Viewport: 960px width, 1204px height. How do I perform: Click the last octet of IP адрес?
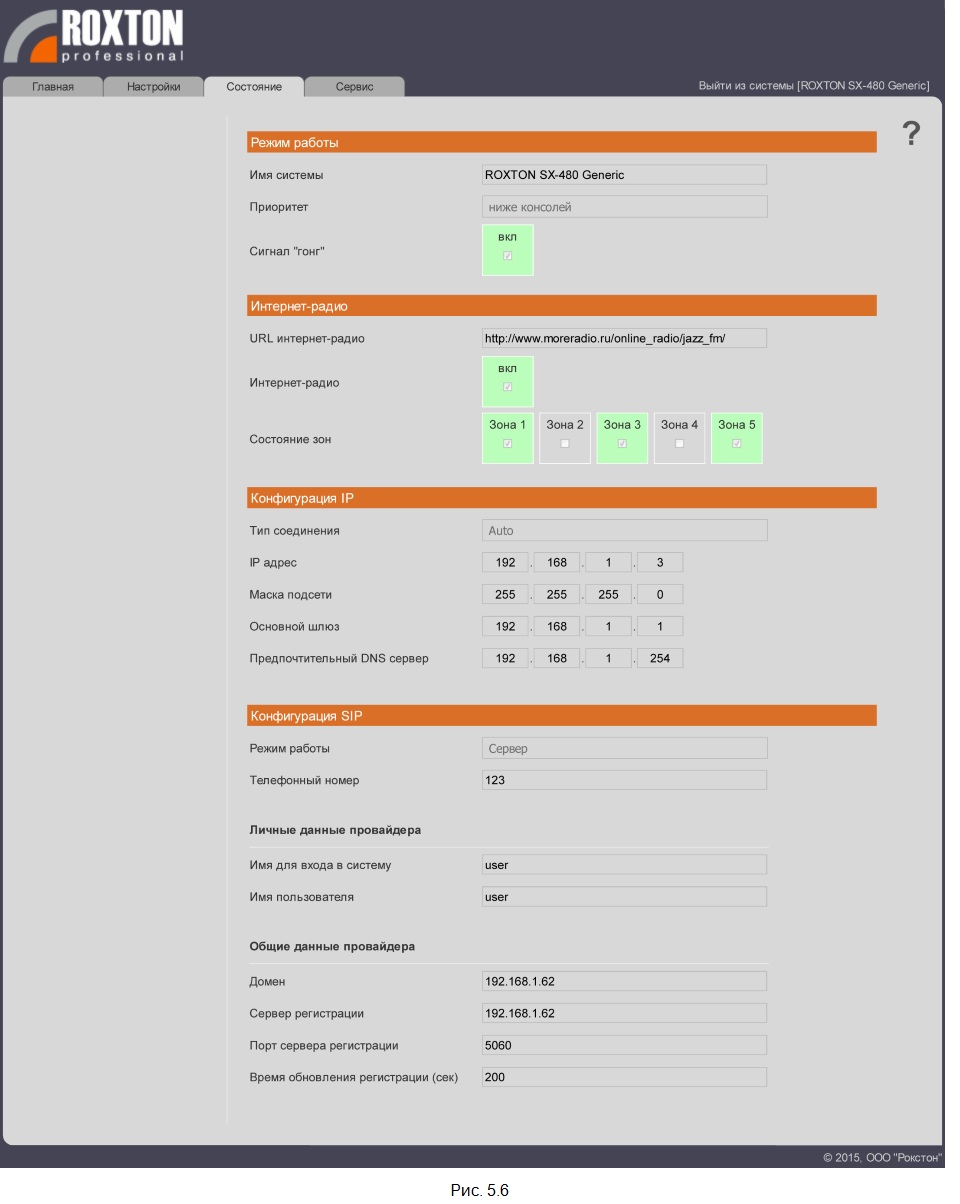[660, 562]
